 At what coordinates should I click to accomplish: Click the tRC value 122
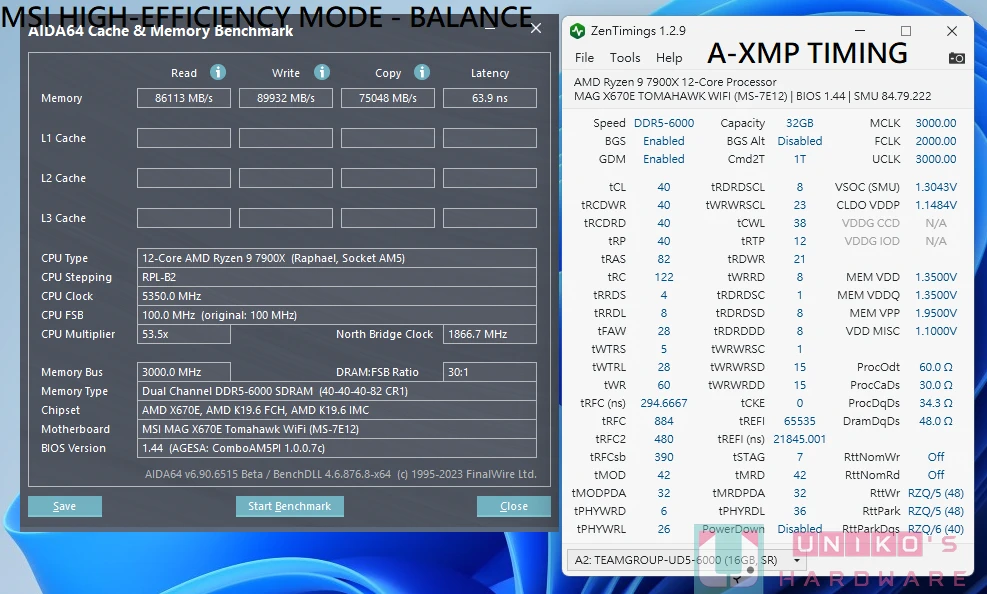pos(663,277)
